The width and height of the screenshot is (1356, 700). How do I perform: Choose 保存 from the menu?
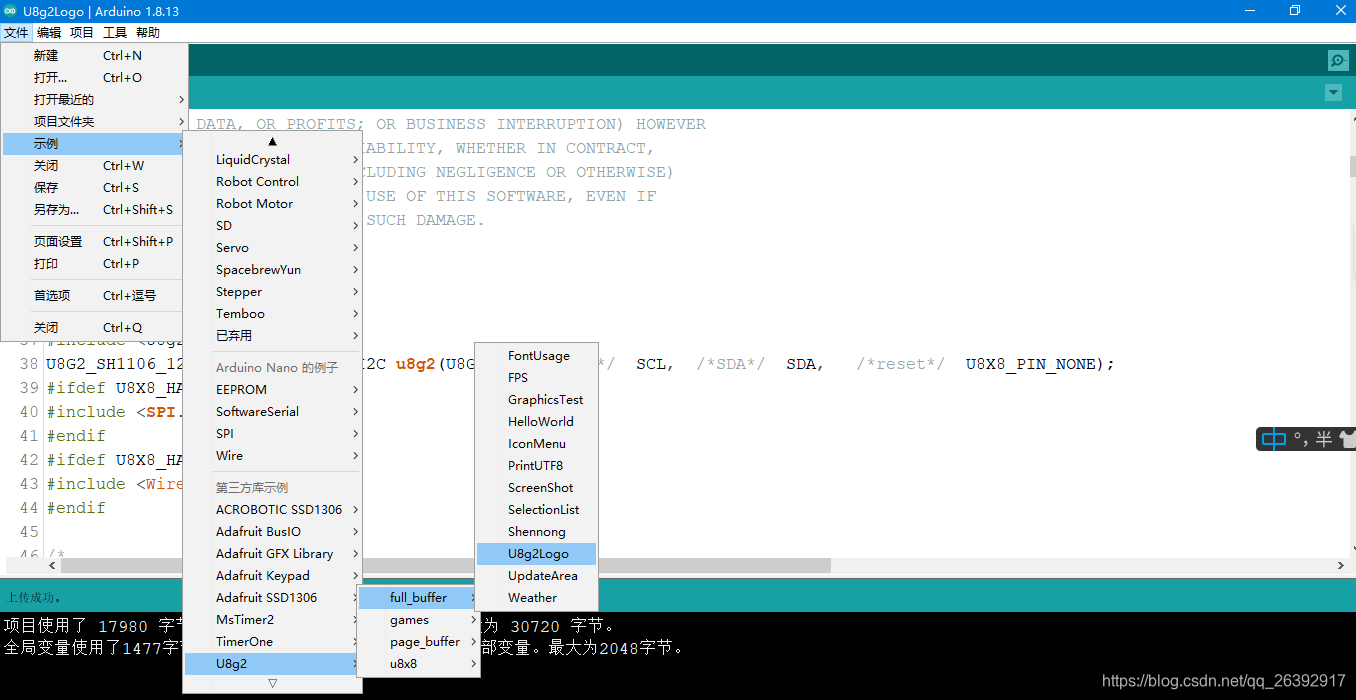point(94,188)
